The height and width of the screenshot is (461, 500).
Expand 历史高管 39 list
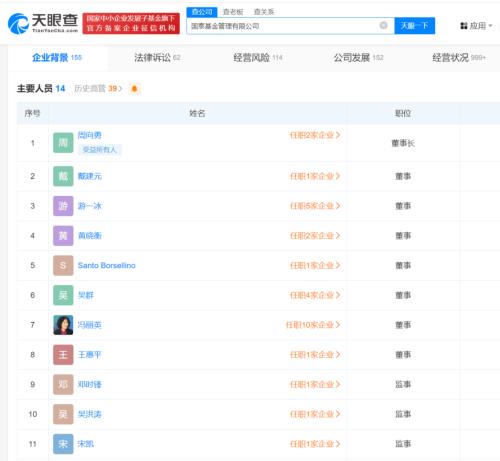[x=98, y=89]
